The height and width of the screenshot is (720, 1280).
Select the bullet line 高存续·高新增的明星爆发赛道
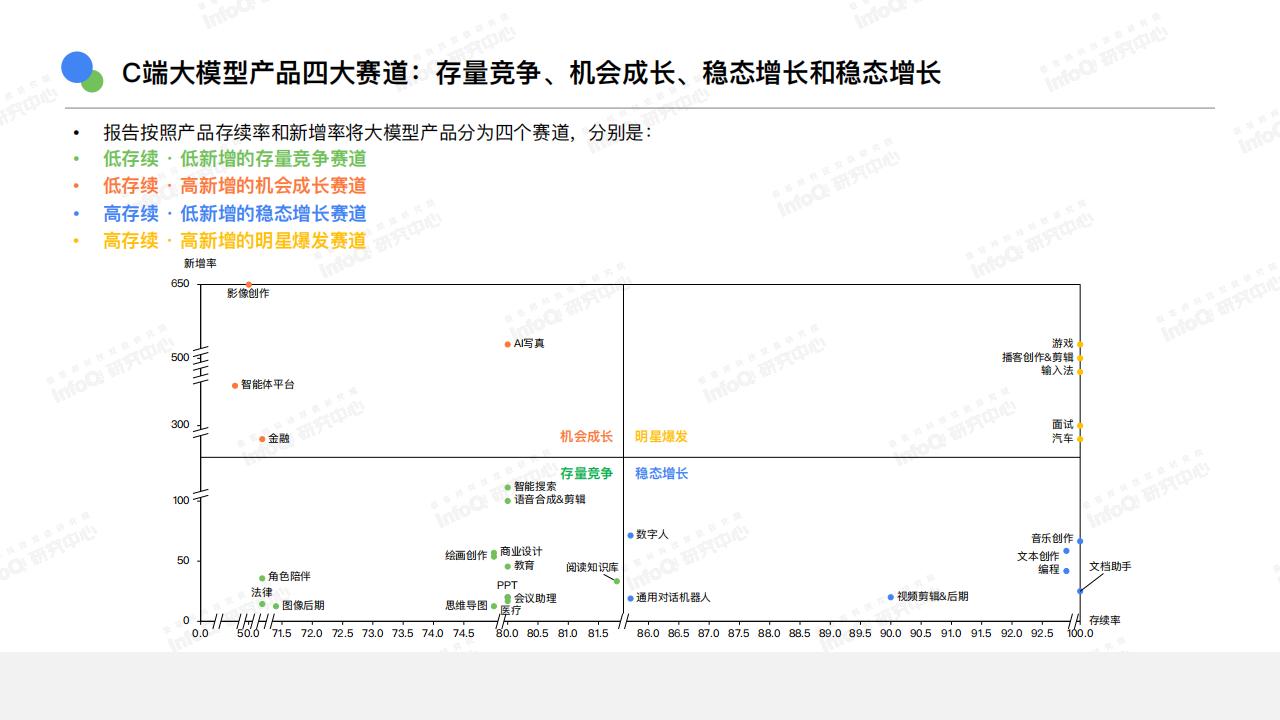[235, 241]
